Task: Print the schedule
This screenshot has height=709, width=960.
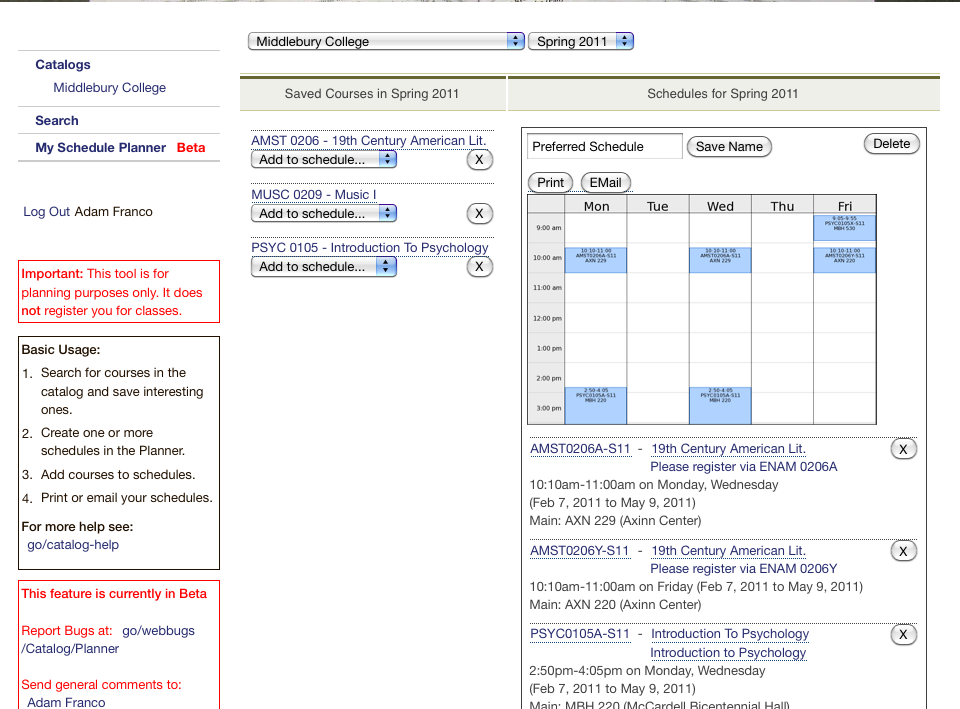Action: (x=550, y=182)
